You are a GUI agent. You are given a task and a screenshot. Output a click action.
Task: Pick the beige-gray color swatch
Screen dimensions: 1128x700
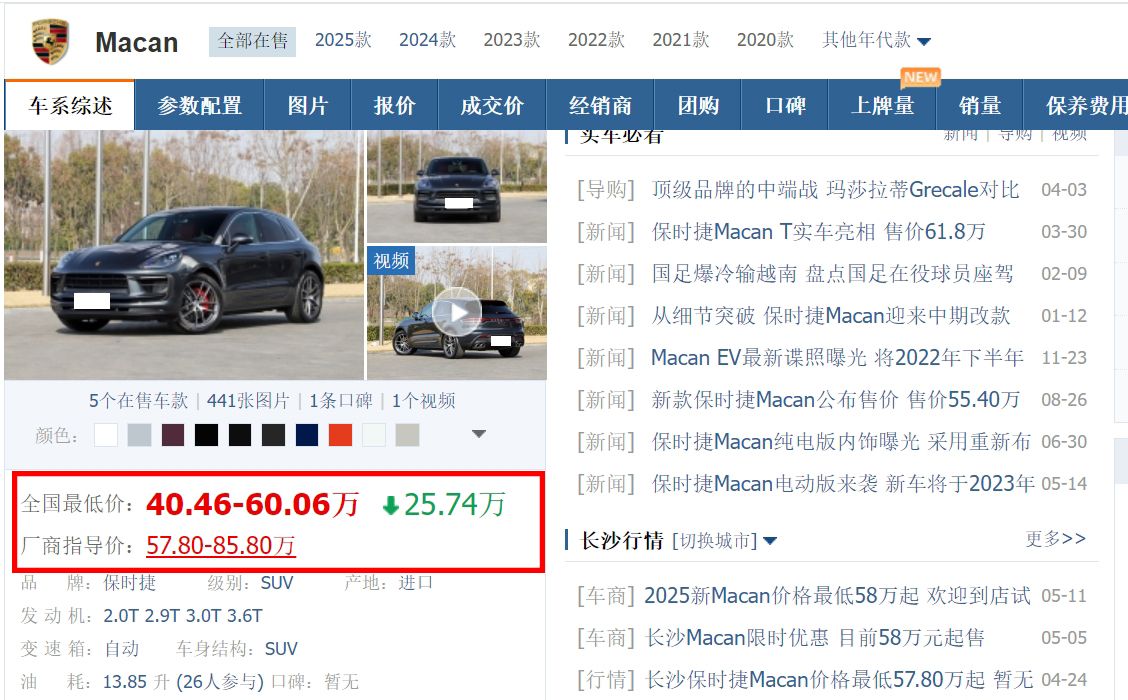(407, 435)
